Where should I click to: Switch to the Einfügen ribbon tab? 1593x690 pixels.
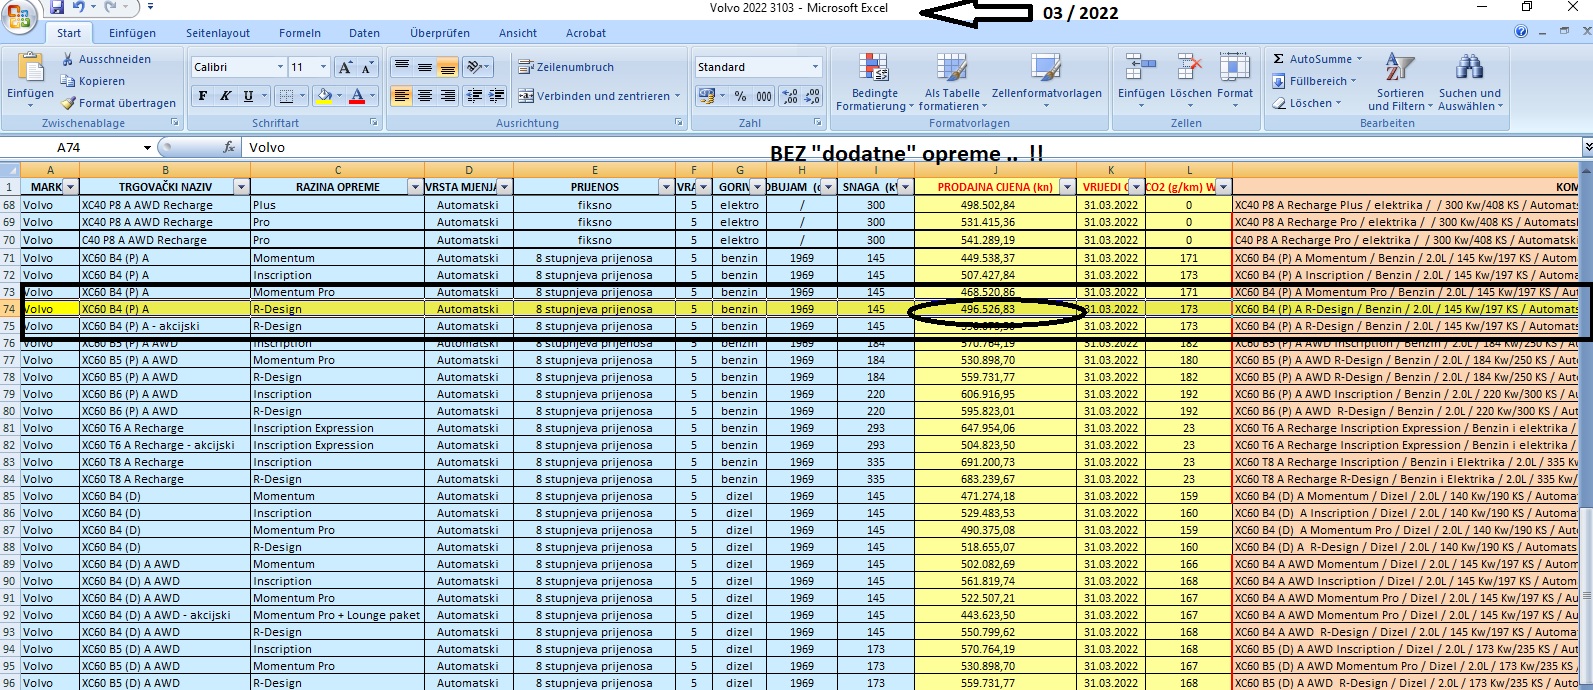[x=132, y=33]
